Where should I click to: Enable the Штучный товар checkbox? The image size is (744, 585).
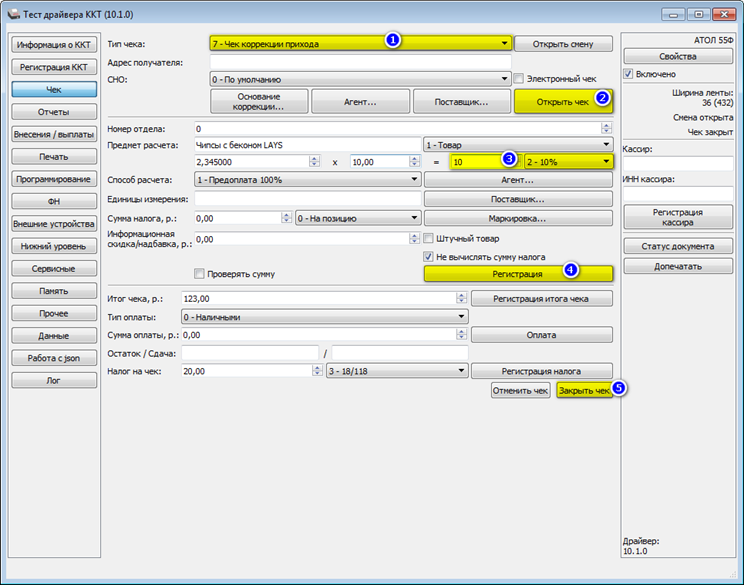click(x=428, y=238)
